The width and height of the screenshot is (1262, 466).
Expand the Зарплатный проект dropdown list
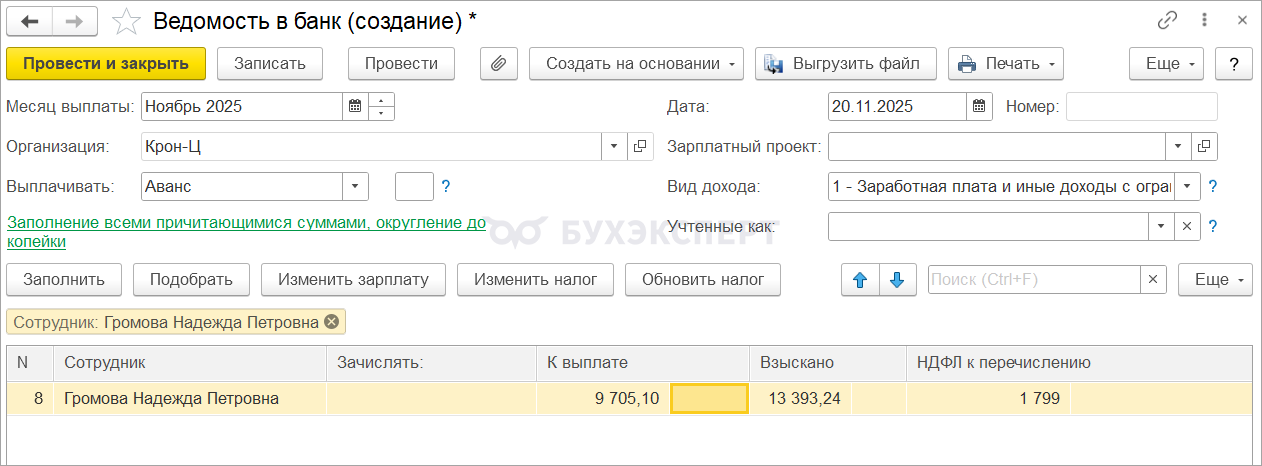tap(1178, 146)
